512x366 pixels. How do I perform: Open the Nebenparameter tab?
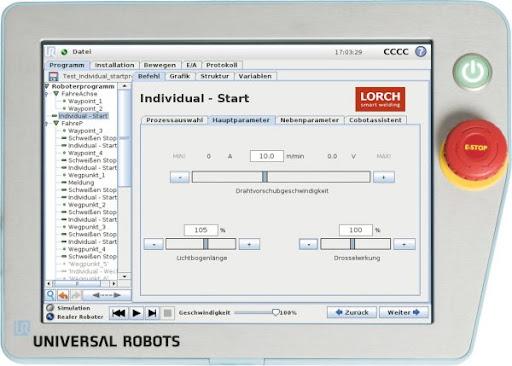coord(309,120)
